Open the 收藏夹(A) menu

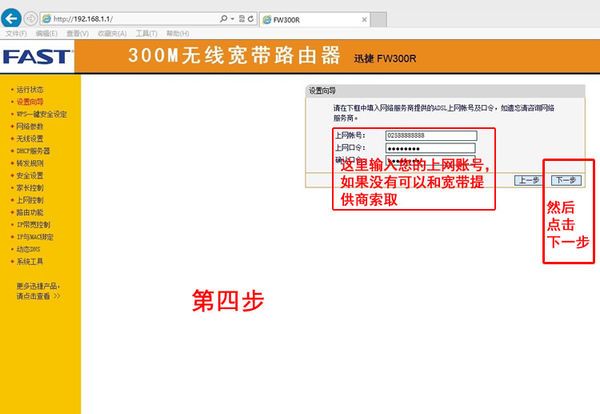(112, 34)
